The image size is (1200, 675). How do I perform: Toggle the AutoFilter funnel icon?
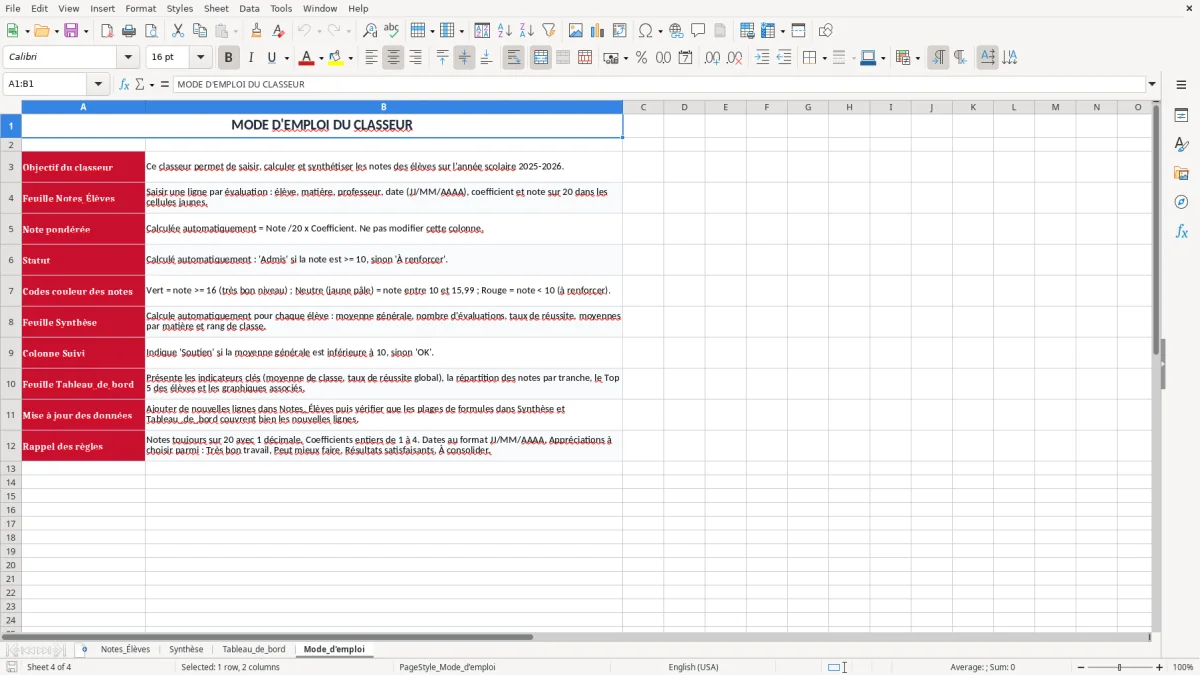[x=549, y=31]
